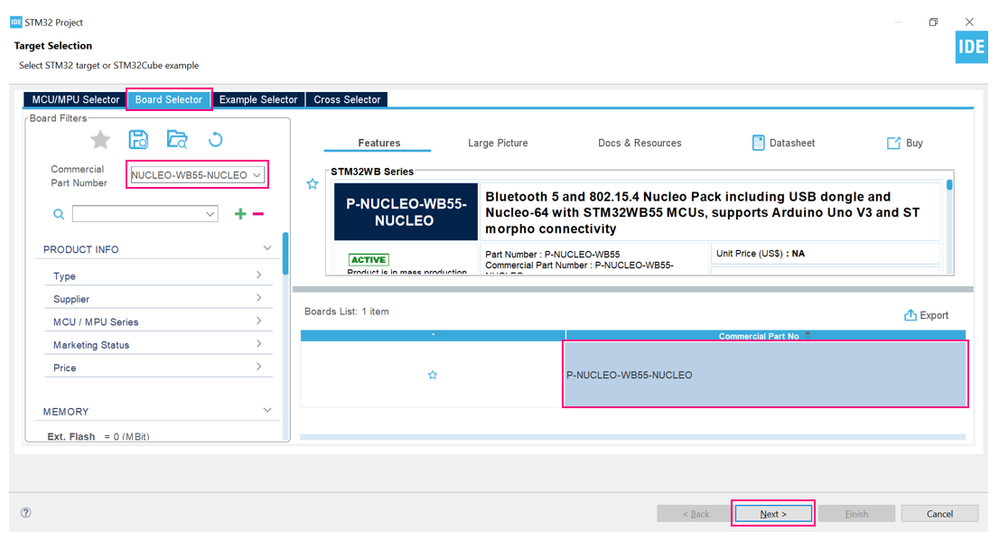This screenshot has height=540, width=999.
Task: Switch to Example Selector tab
Action: click(258, 100)
